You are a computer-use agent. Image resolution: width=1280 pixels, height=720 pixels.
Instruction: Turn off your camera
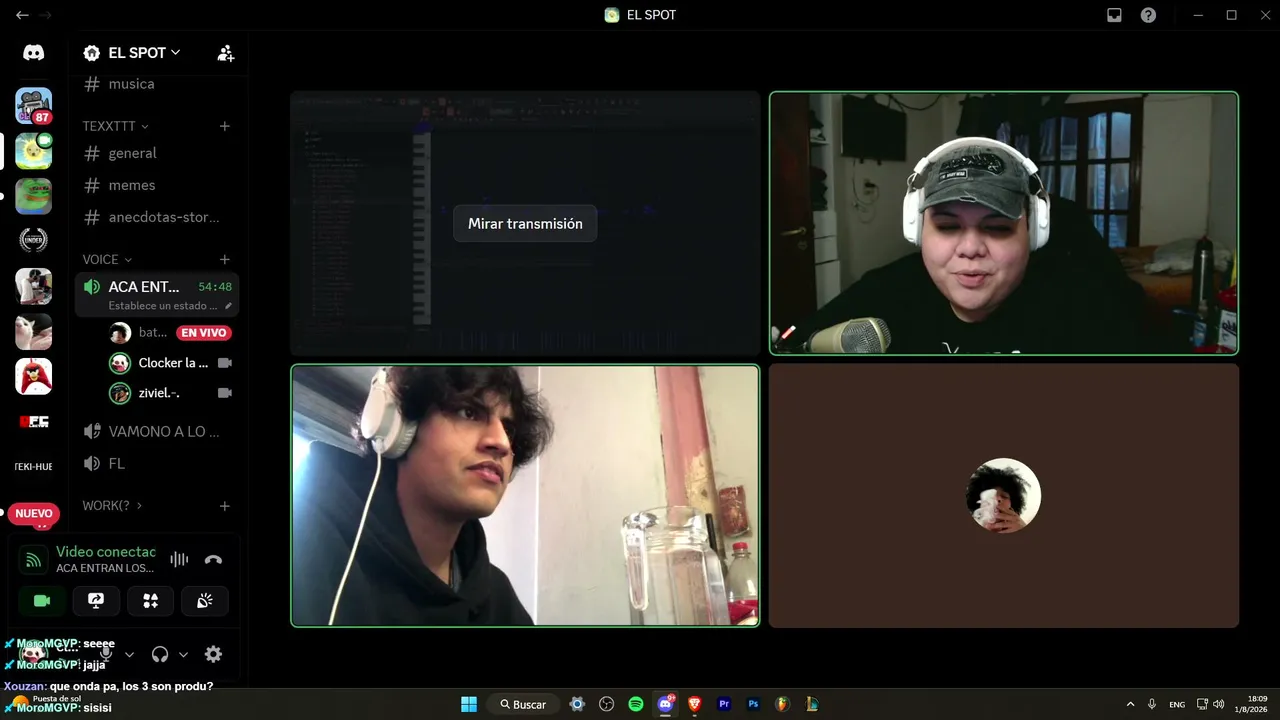[x=42, y=601]
